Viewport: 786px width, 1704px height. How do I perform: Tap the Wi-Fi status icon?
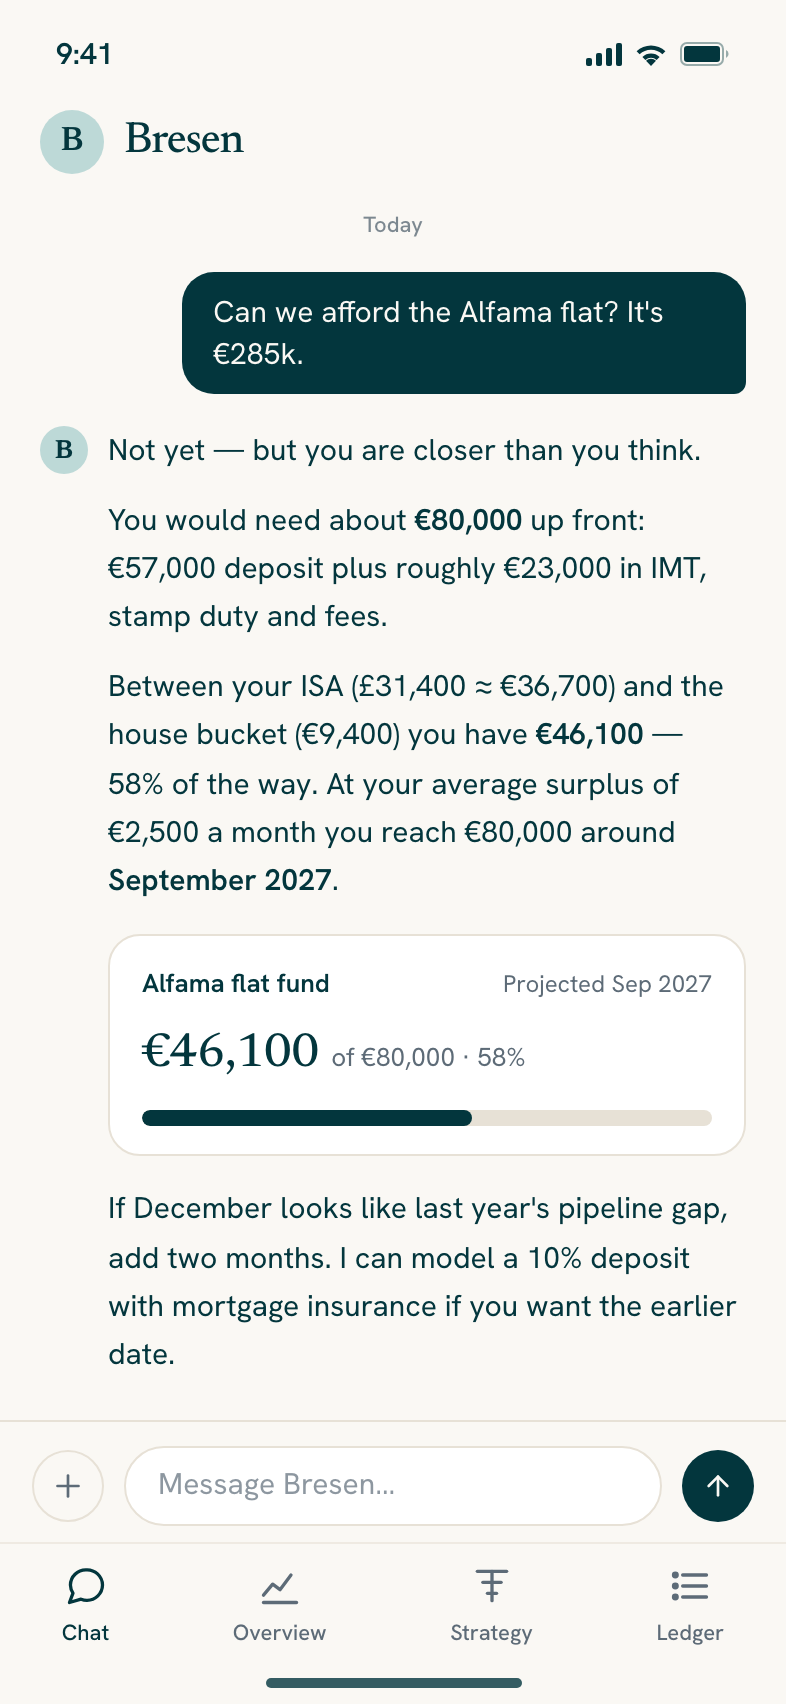[651, 55]
